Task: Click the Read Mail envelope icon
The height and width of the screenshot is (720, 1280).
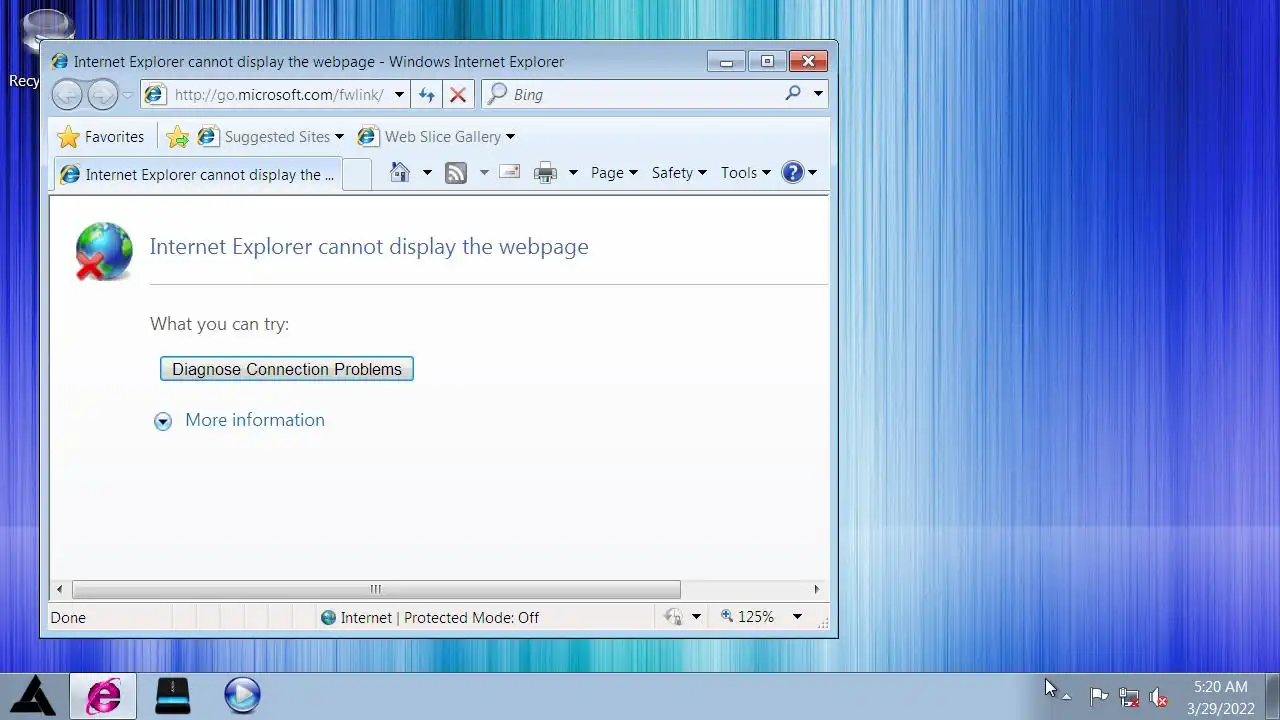Action: click(x=510, y=172)
